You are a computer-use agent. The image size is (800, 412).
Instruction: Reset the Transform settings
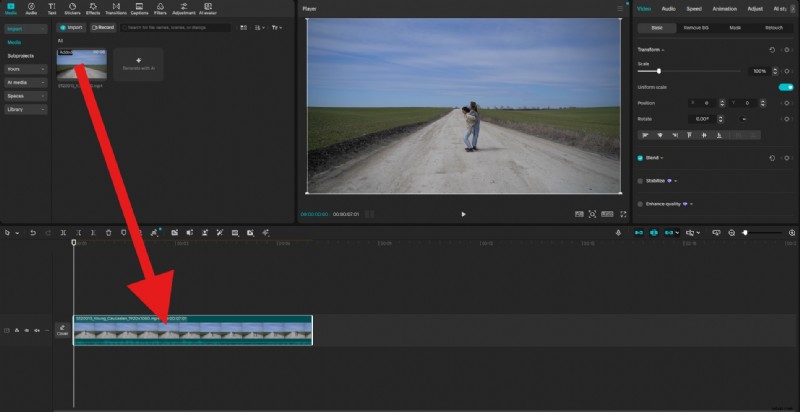772,50
